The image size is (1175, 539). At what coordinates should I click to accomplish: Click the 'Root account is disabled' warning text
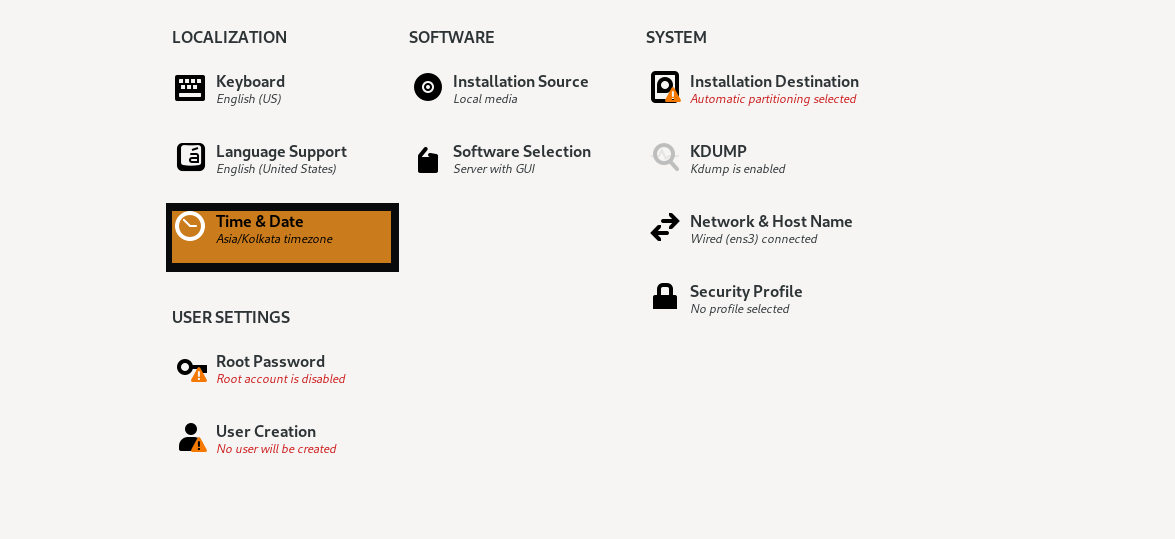tap(281, 379)
